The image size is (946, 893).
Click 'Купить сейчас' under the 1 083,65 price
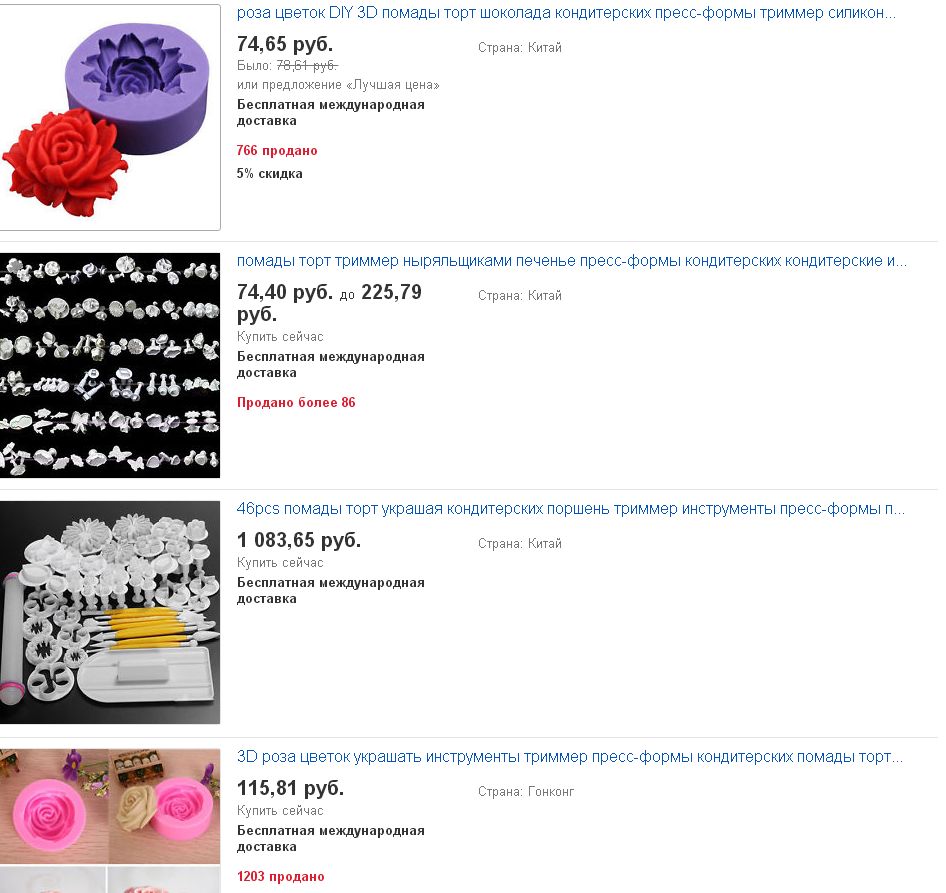tap(280, 562)
